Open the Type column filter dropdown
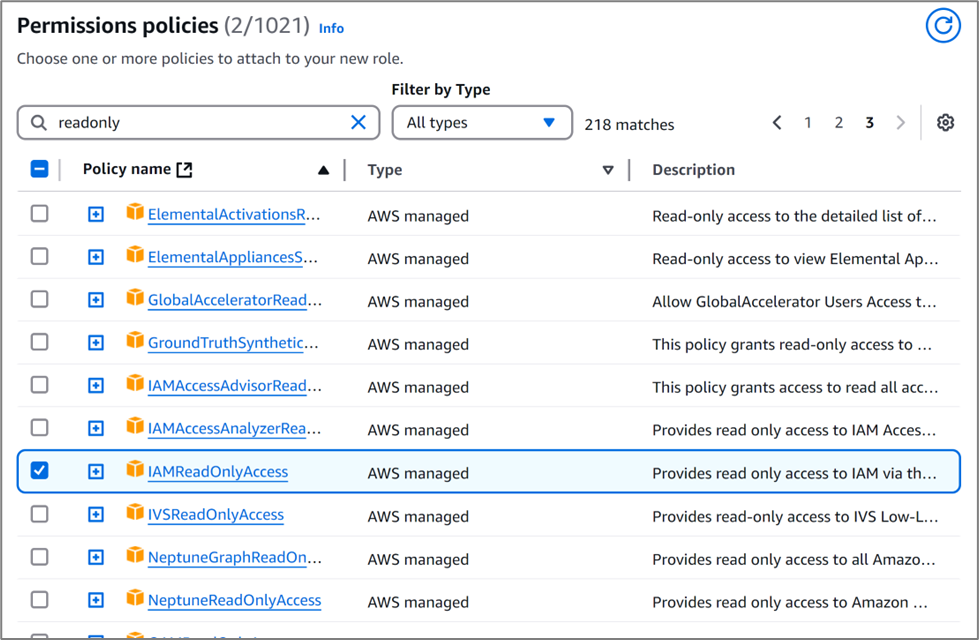Image resolution: width=979 pixels, height=640 pixels. 608,169
